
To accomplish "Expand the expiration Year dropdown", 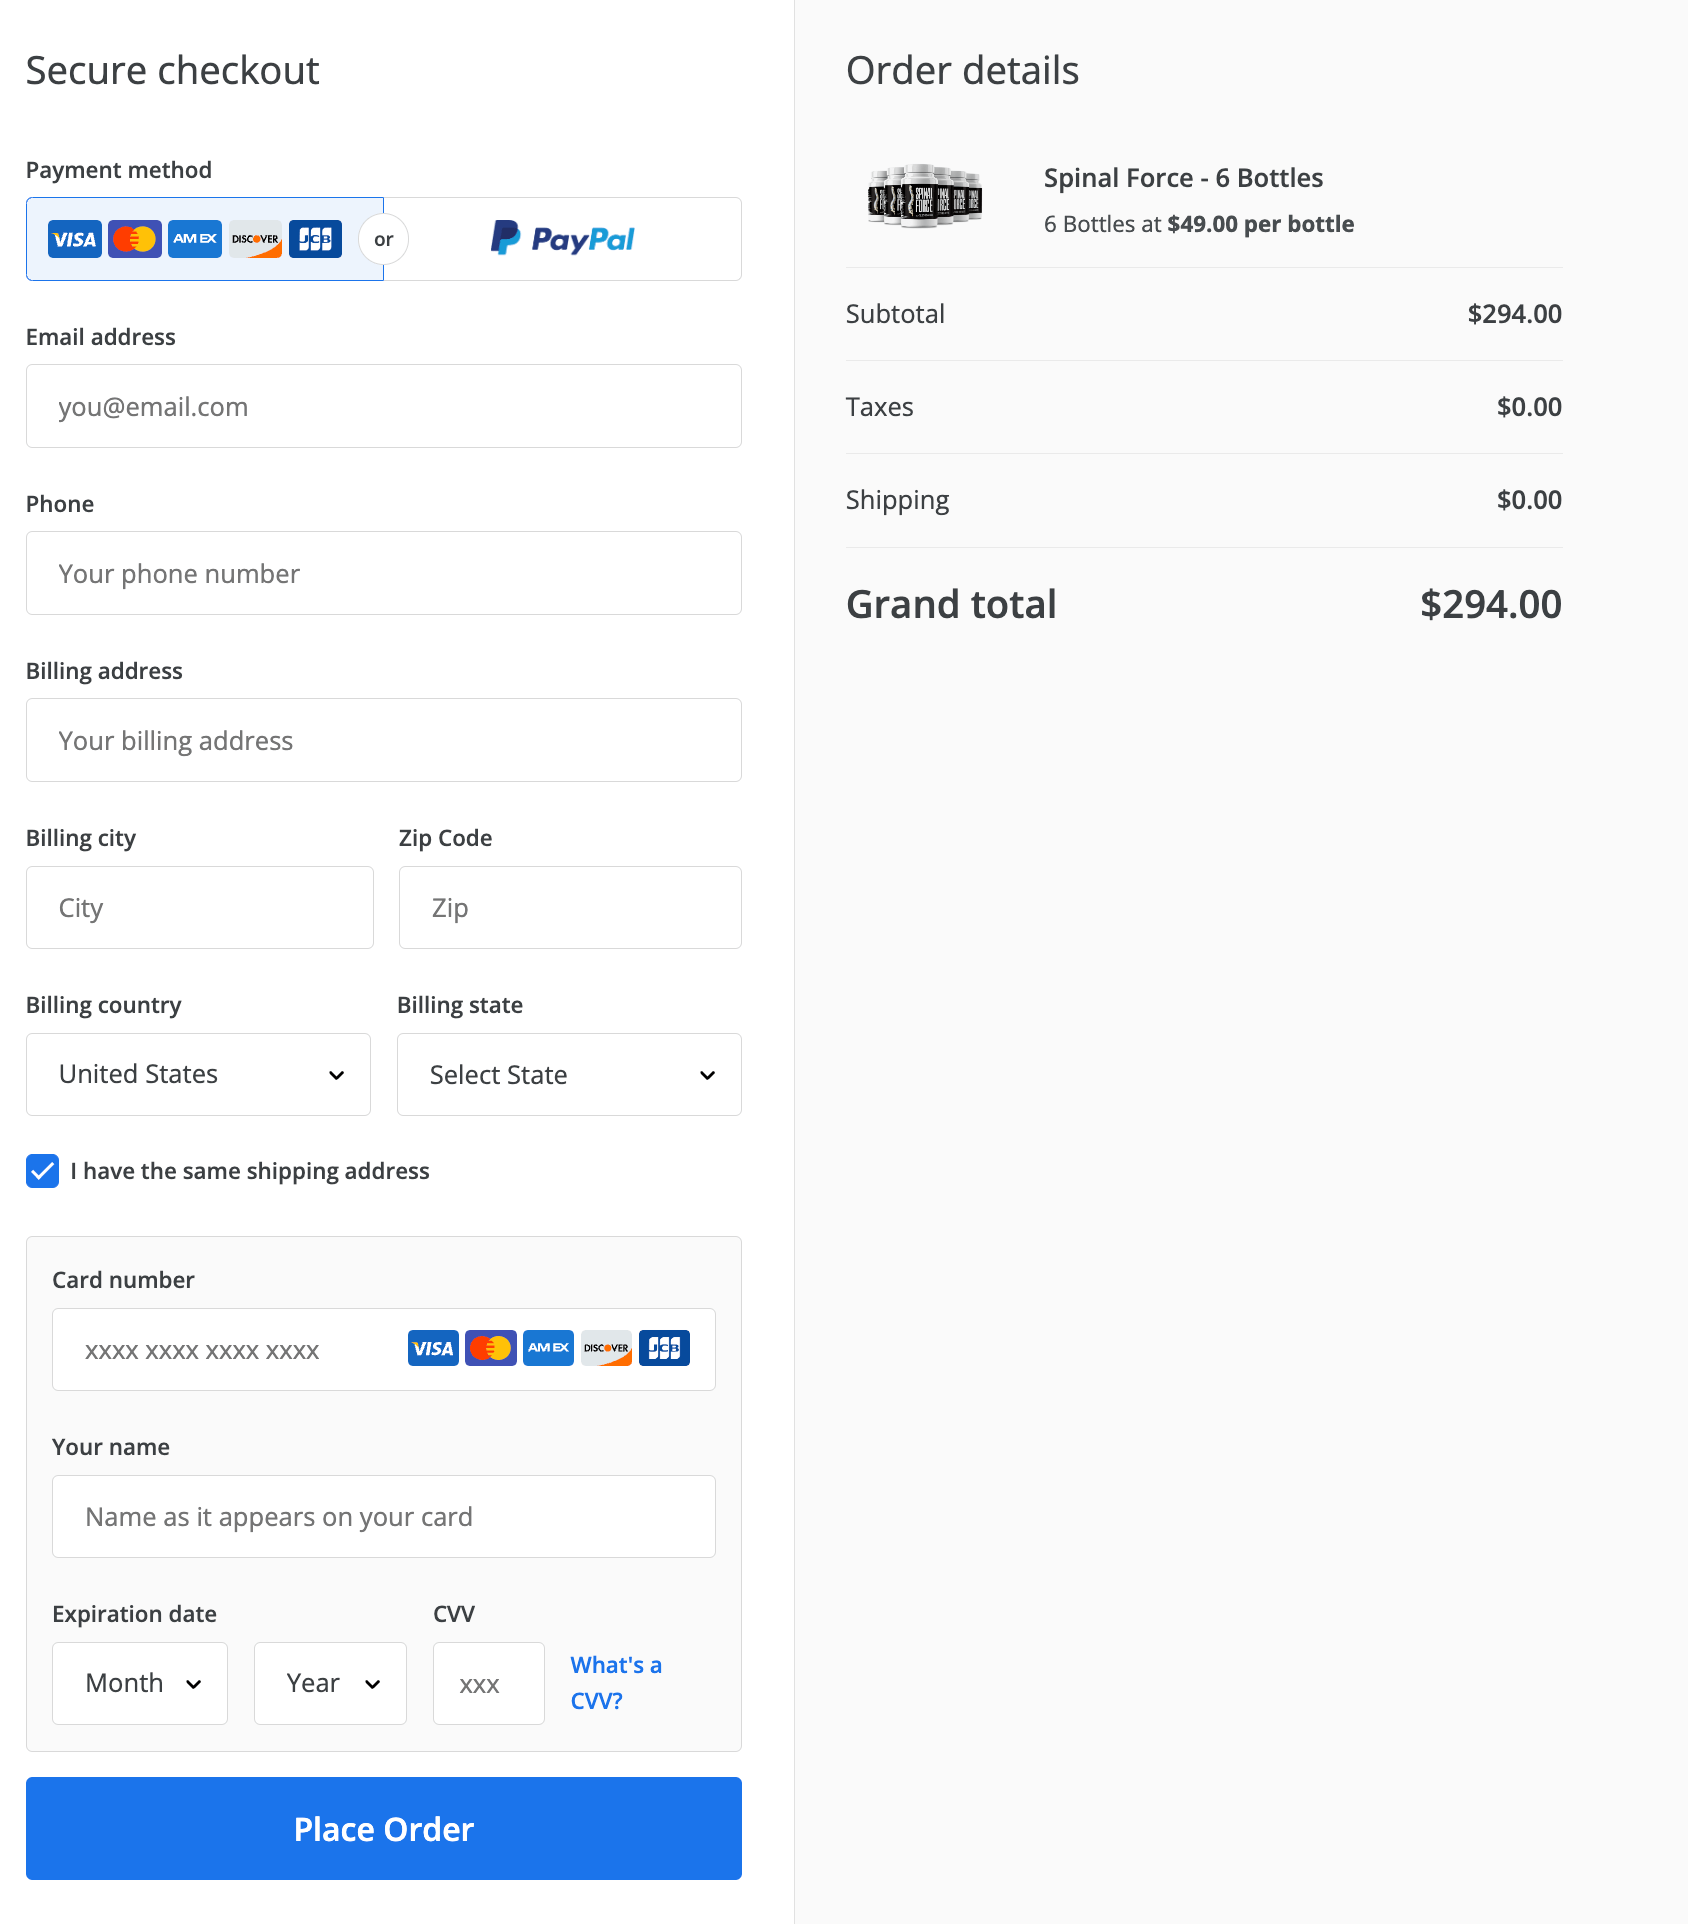I will (330, 1684).
